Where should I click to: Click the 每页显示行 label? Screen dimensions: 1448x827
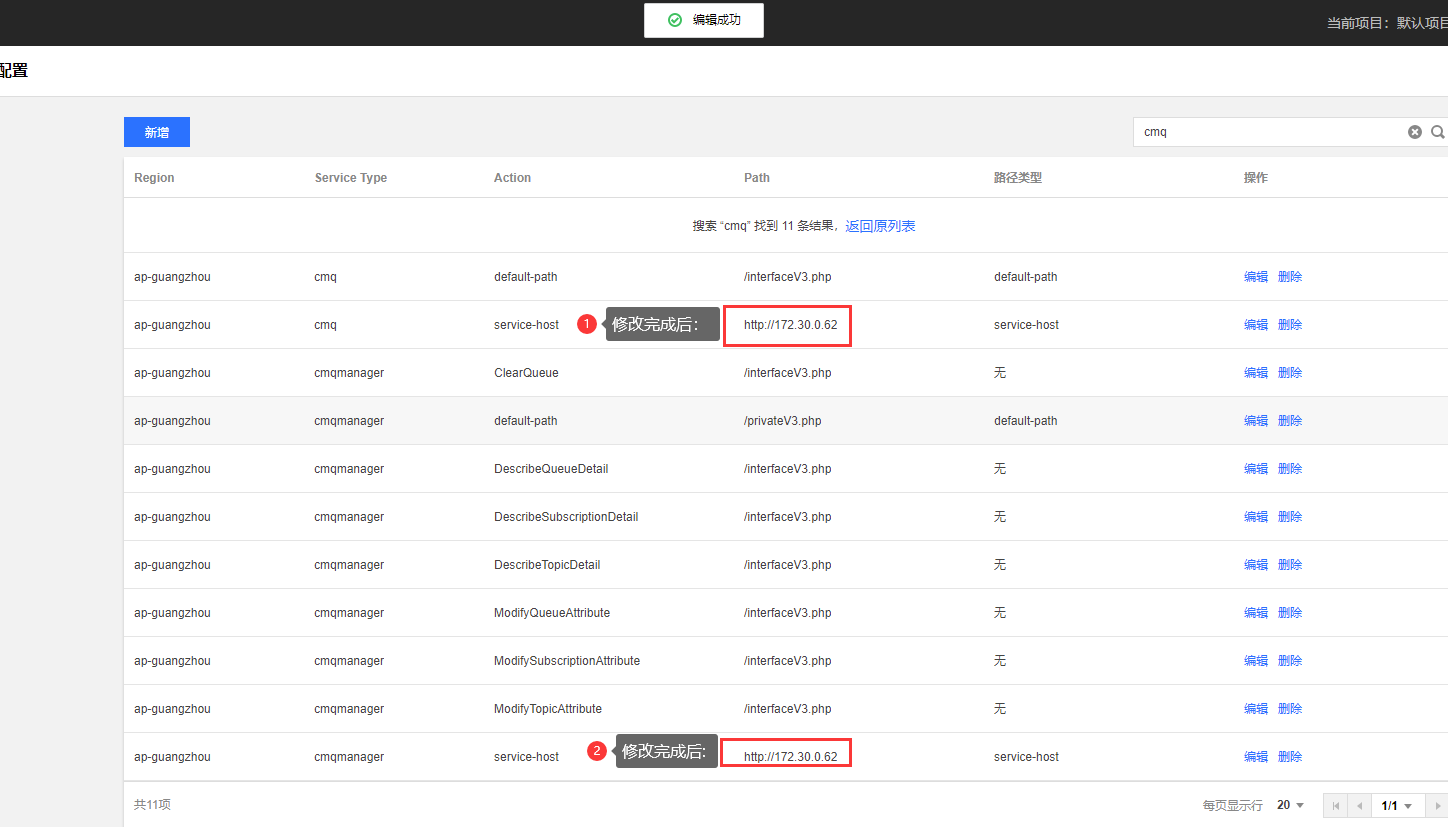point(1232,805)
